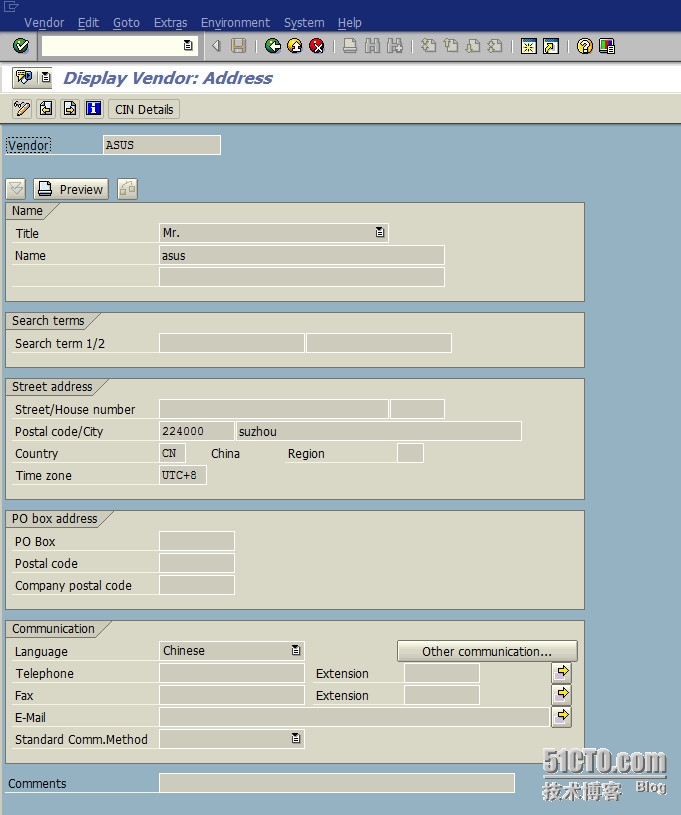Image resolution: width=681 pixels, height=815 pixels.
Task: Open the System menu
Action: tap(304, 23)
